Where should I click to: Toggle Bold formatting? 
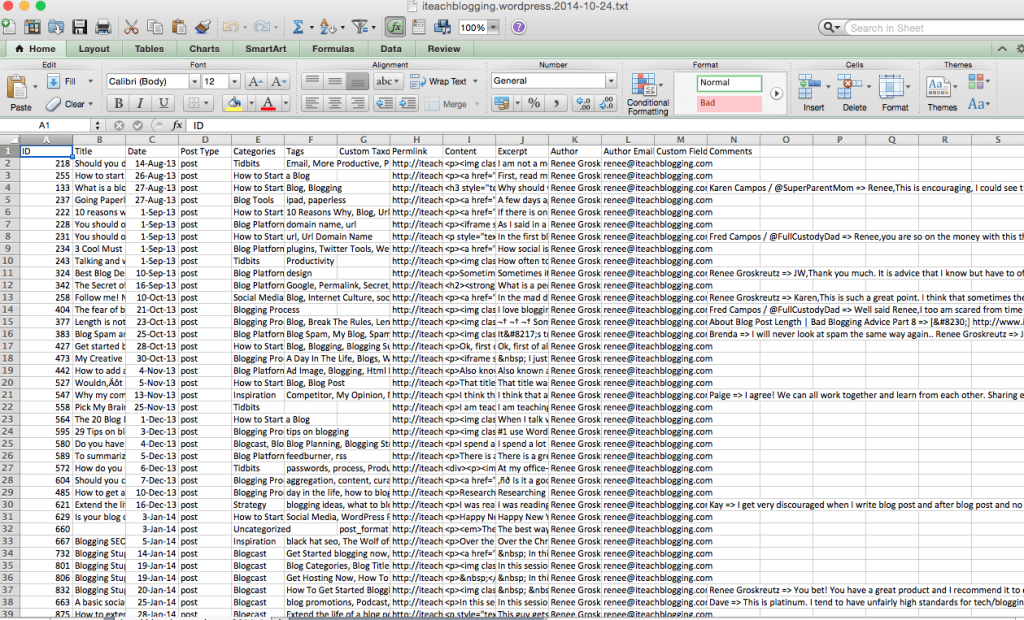click(x=118, y=103)
